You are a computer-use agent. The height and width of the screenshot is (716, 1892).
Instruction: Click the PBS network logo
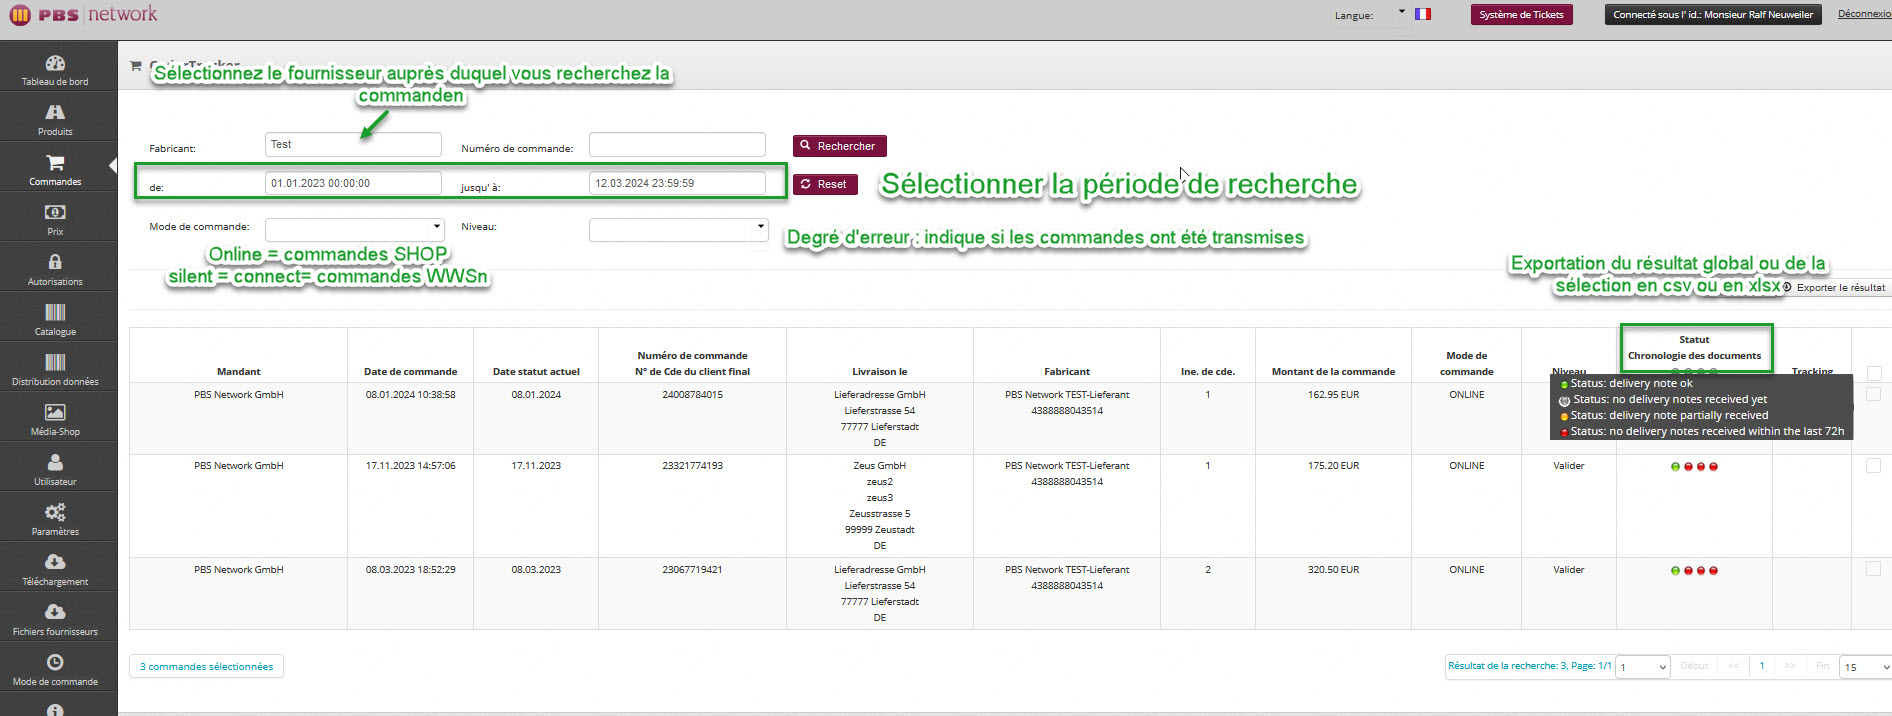coord(84,15)
